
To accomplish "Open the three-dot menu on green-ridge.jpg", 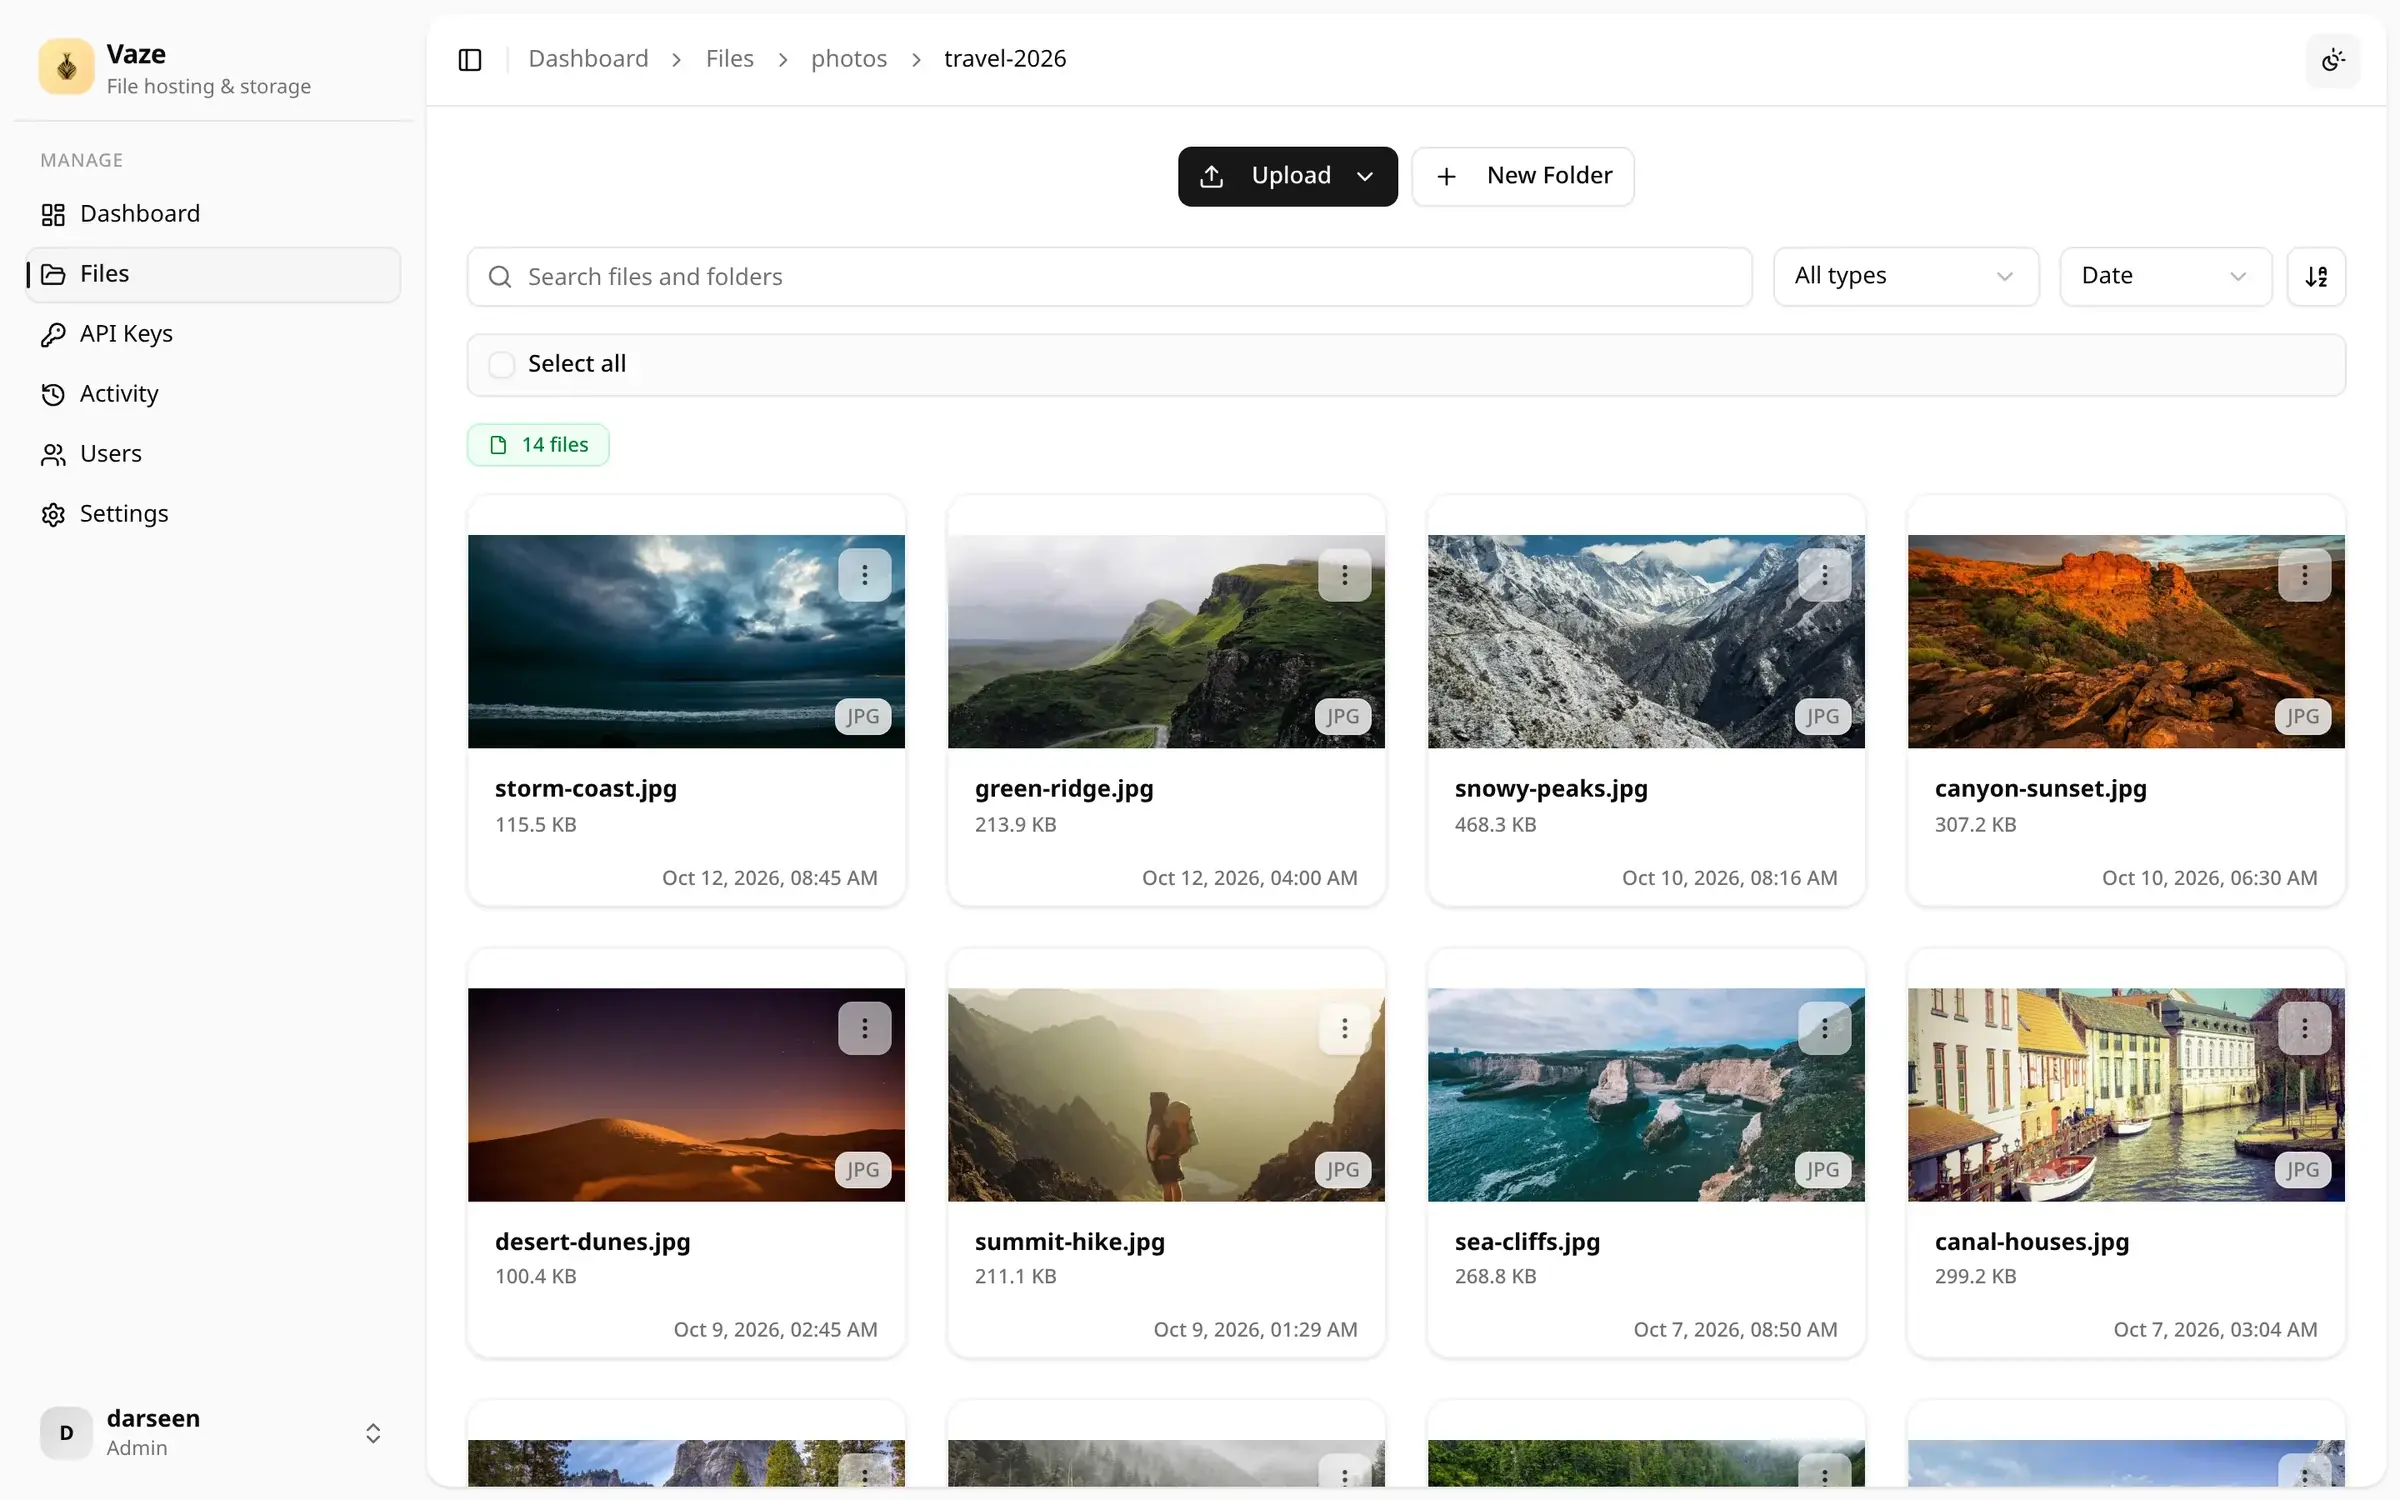I will (1344, 575).
